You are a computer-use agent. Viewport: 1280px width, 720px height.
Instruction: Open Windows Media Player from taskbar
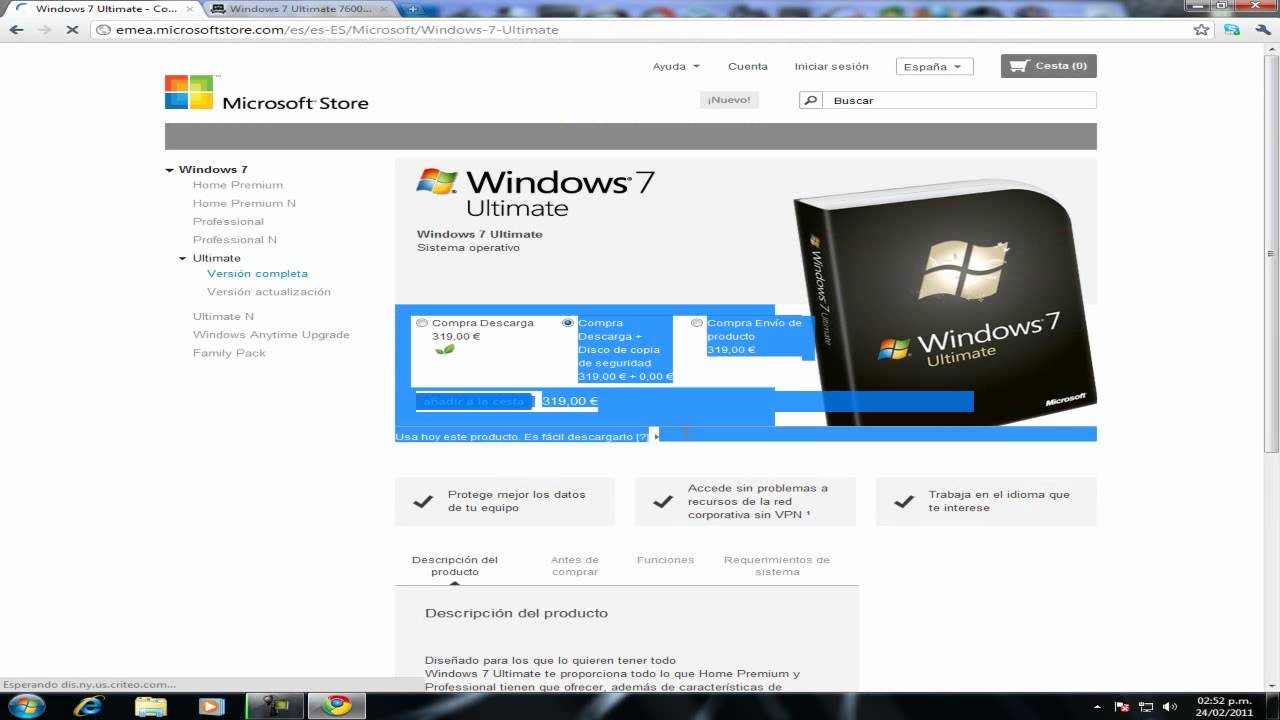click(x=211, y=705)
